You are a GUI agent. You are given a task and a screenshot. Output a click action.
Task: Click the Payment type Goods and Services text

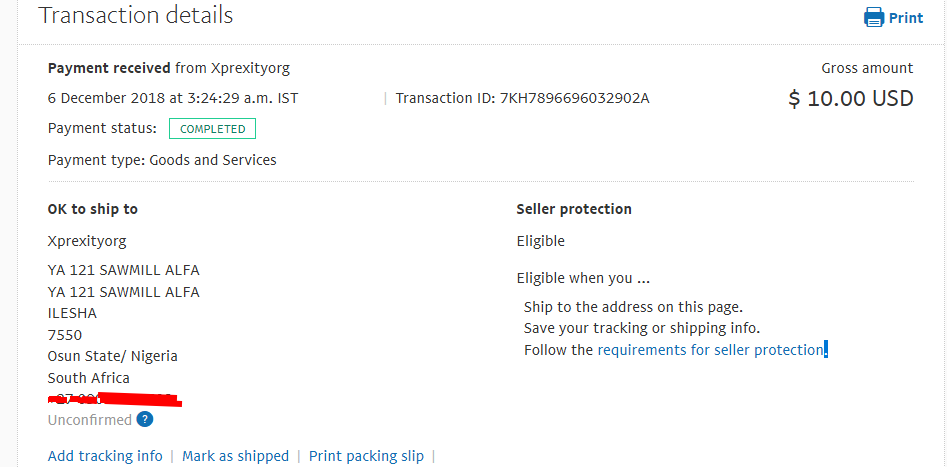(x=162, y=160)
